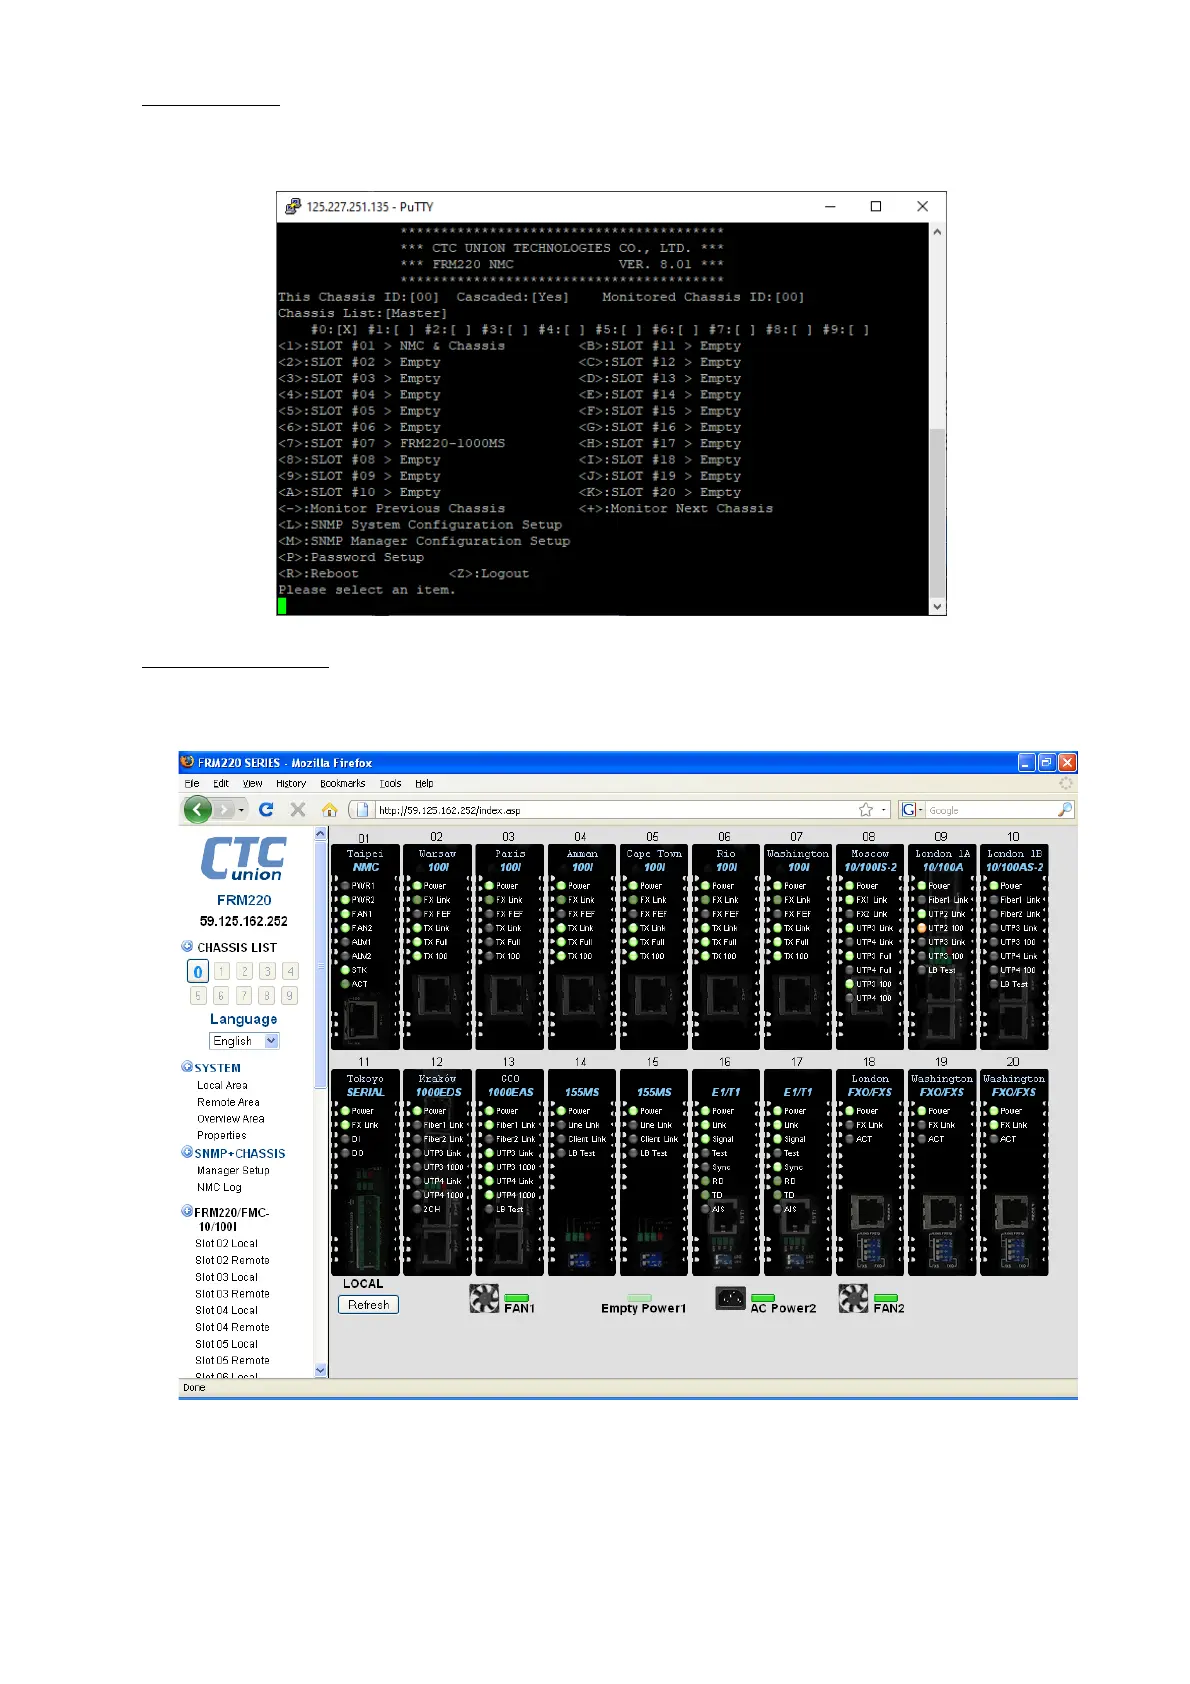Click the search magnifier icon in Firefox
This screenshot has height=1684, width=1190.
pyautogui.click(x=1065, y=809)
